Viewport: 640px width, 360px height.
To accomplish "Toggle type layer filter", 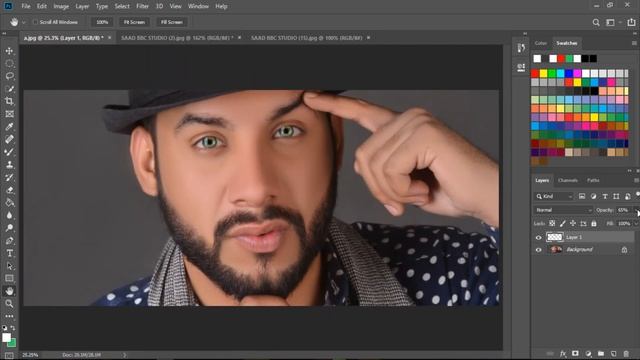I will 605,196.
